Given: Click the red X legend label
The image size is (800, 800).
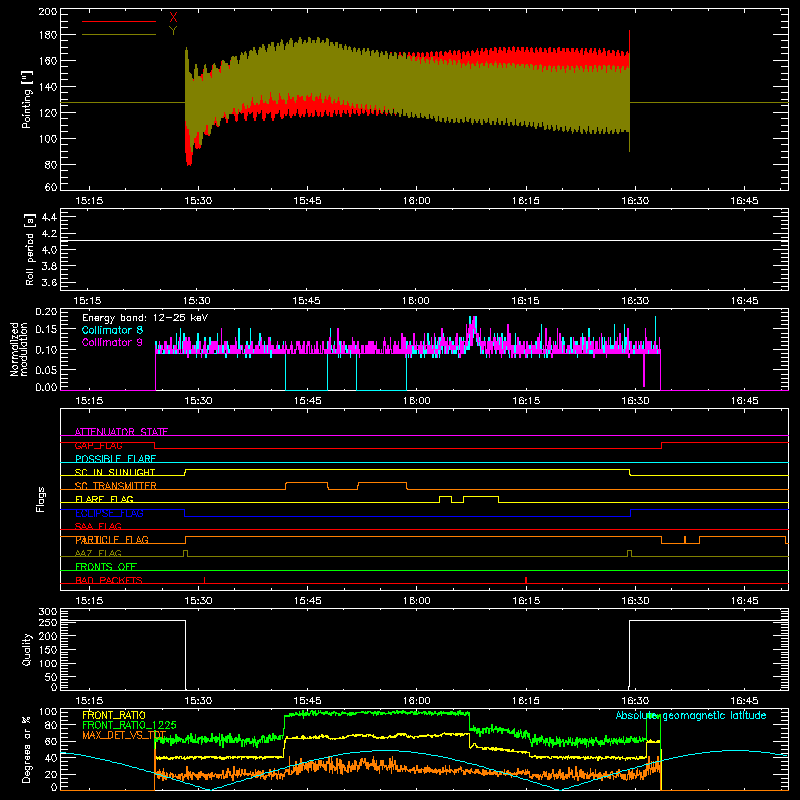Looking at the screenshot, I should point(173,18).
